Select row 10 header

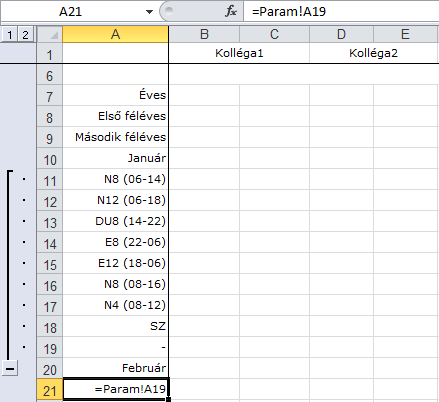[x=50, y=159]
